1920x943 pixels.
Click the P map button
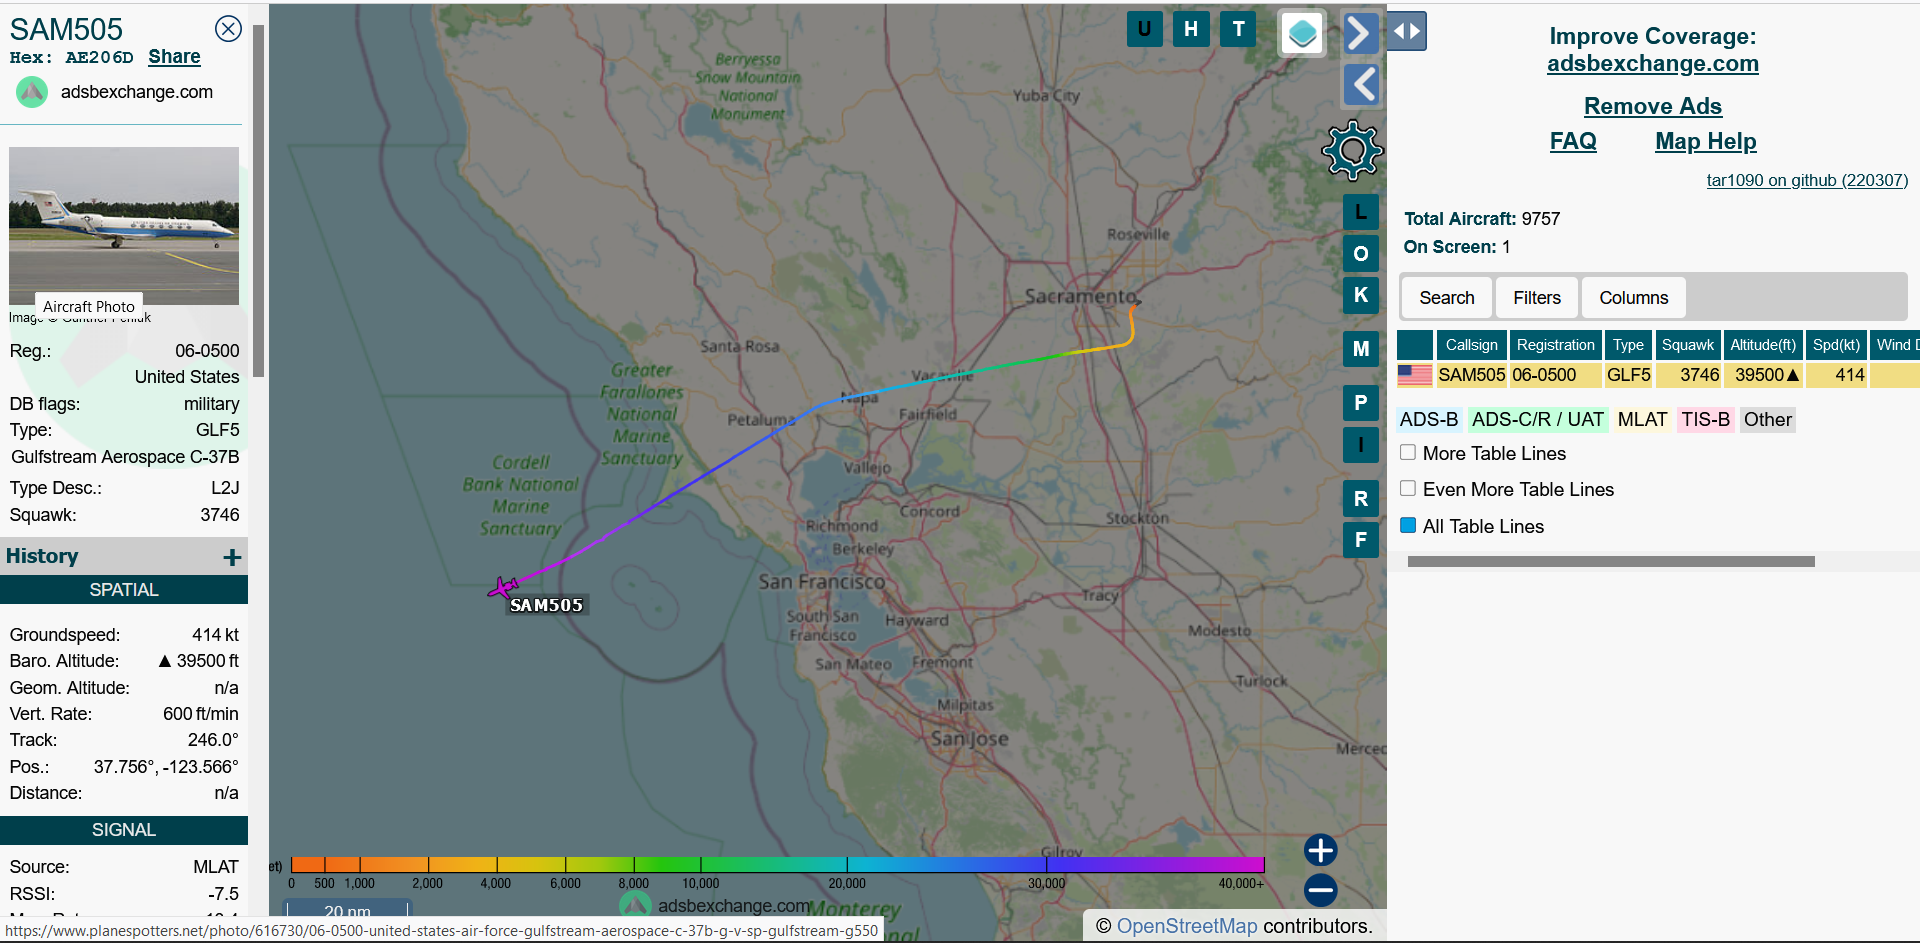point(1360,403)
